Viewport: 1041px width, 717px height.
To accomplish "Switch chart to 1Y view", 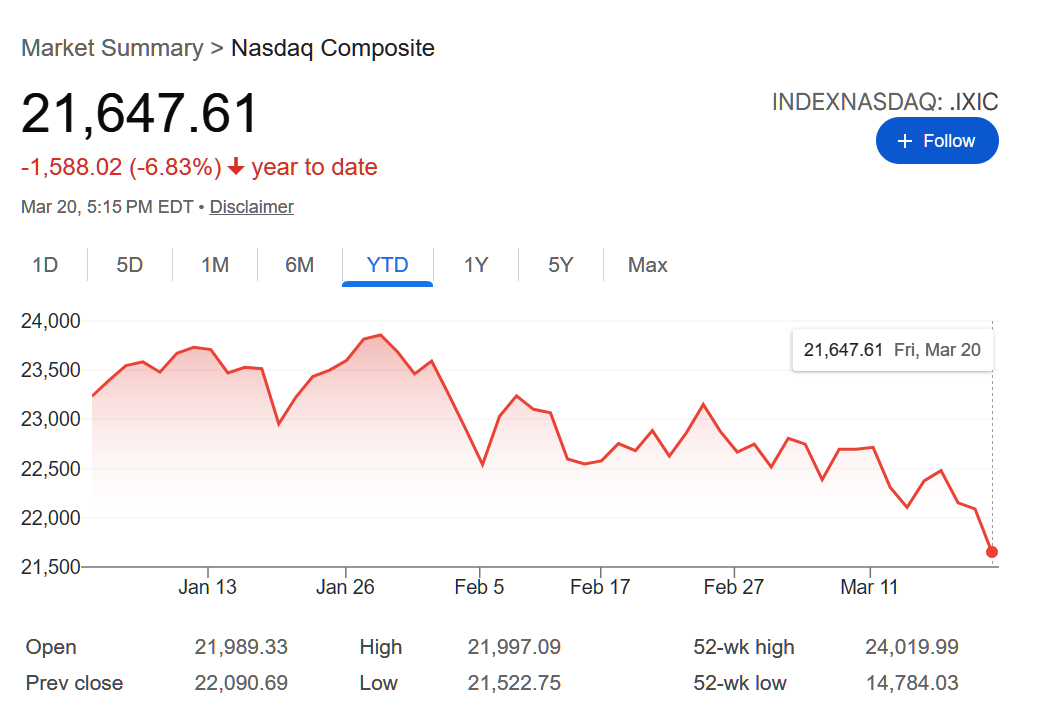I will pos(476,265).
